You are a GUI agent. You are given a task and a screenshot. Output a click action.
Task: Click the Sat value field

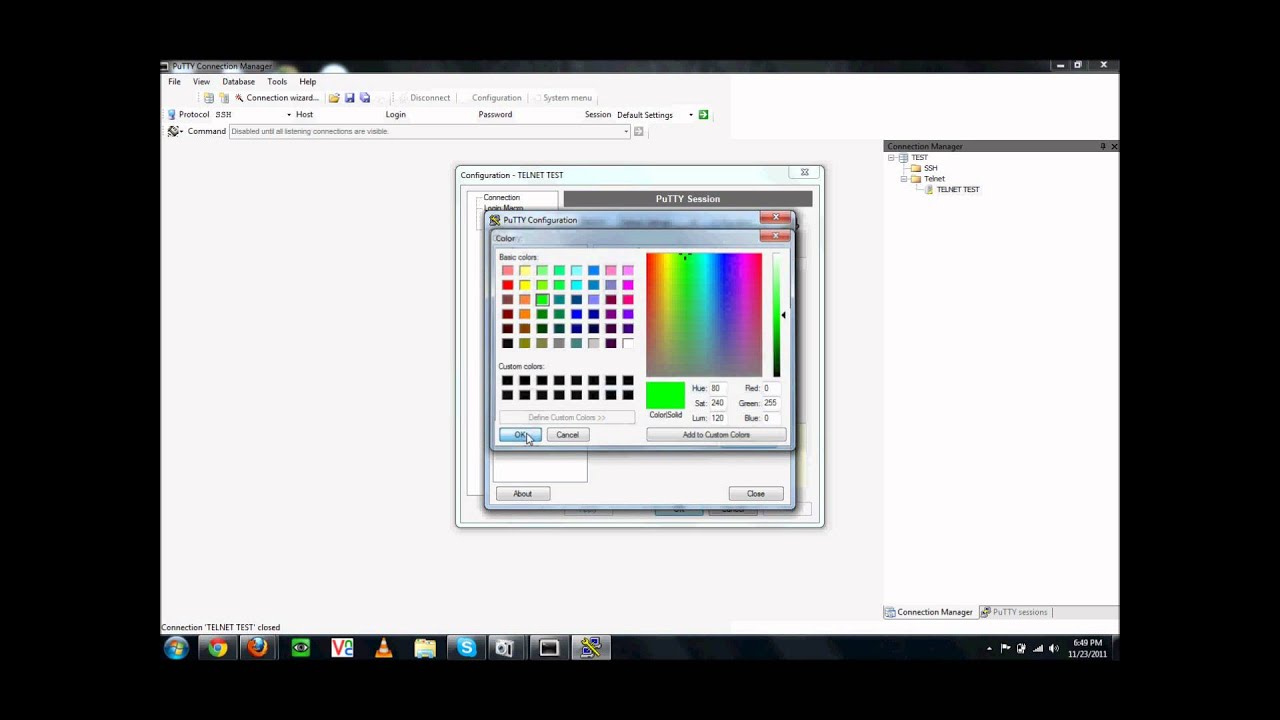719,403
